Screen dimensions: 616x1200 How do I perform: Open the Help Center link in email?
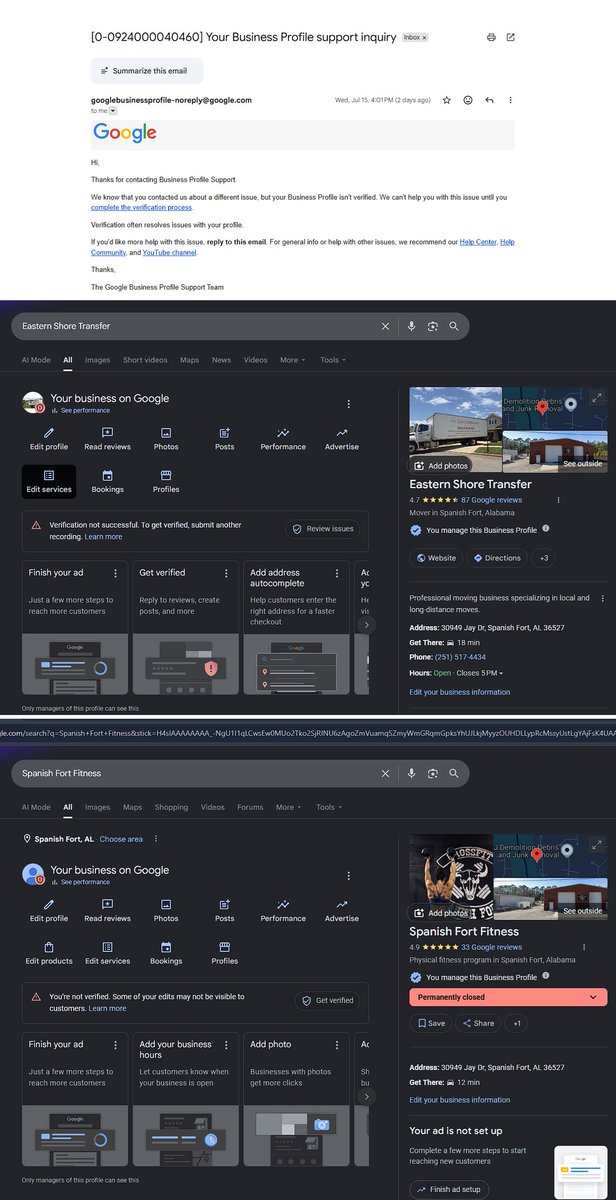478,242
